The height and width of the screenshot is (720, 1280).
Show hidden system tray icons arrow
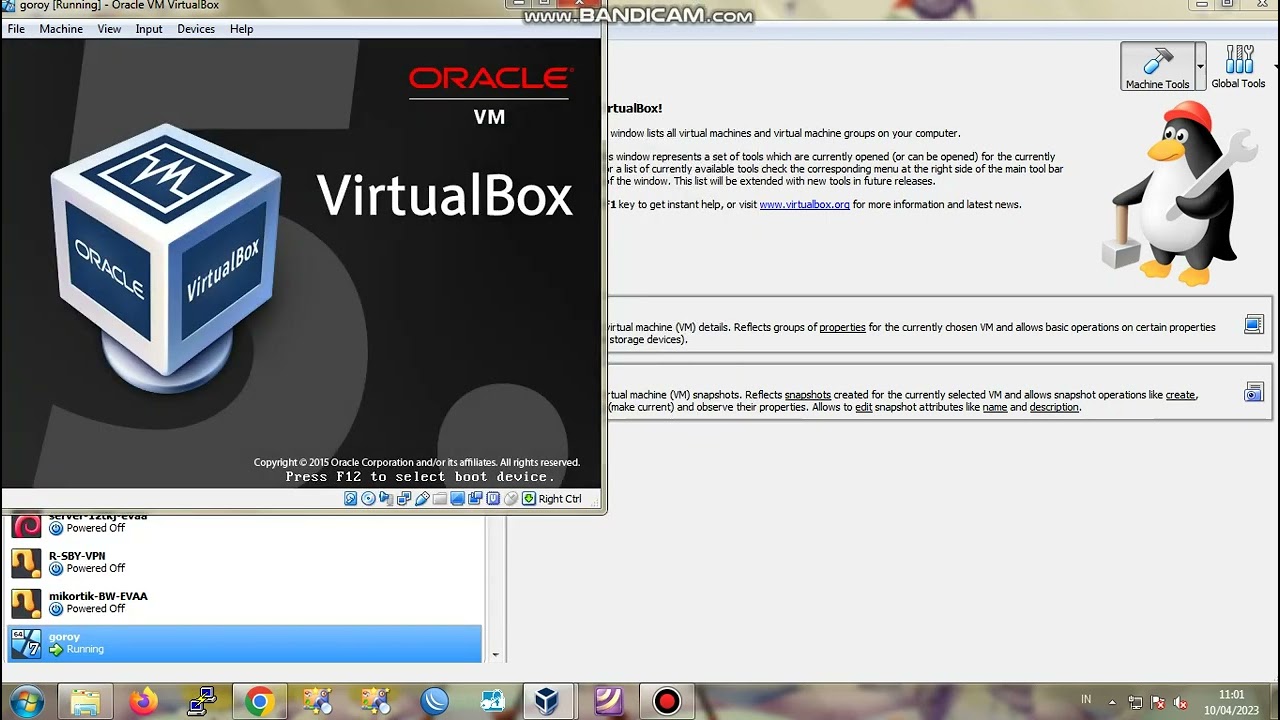point(1112,702)
